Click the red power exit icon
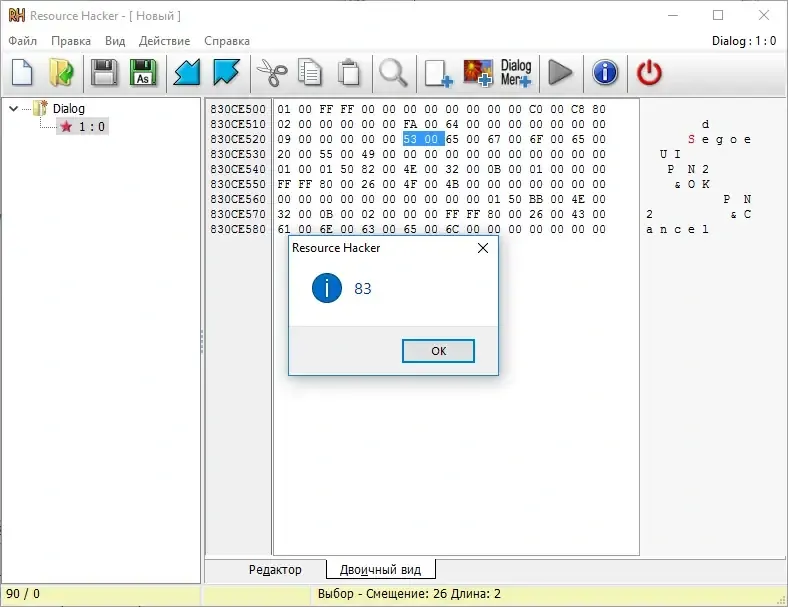The image size is (788, 607). 649,73
